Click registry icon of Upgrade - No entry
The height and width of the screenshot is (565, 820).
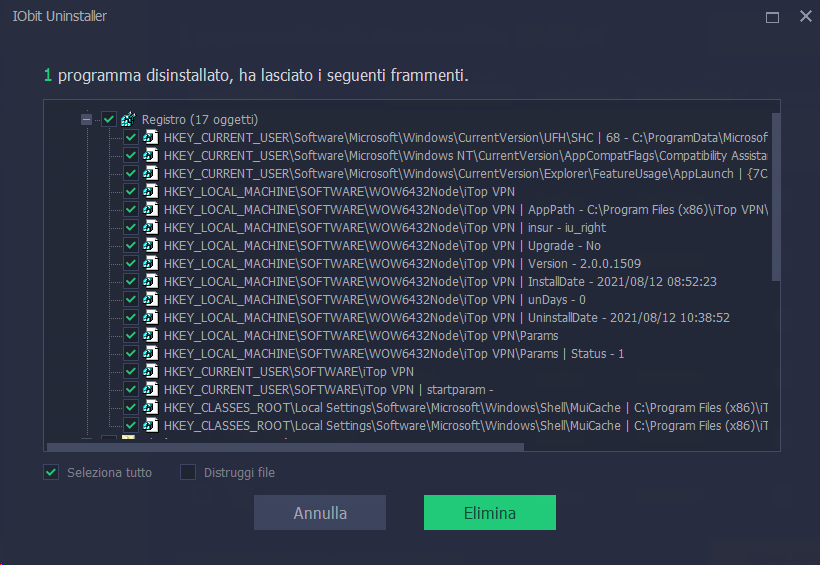pos(151,245)
